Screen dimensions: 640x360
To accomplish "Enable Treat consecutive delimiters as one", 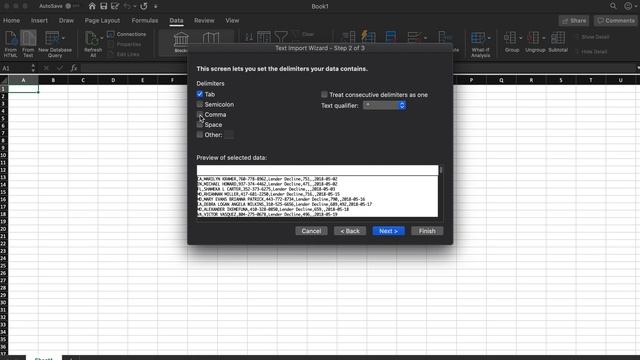I will [x=324, y=95].
